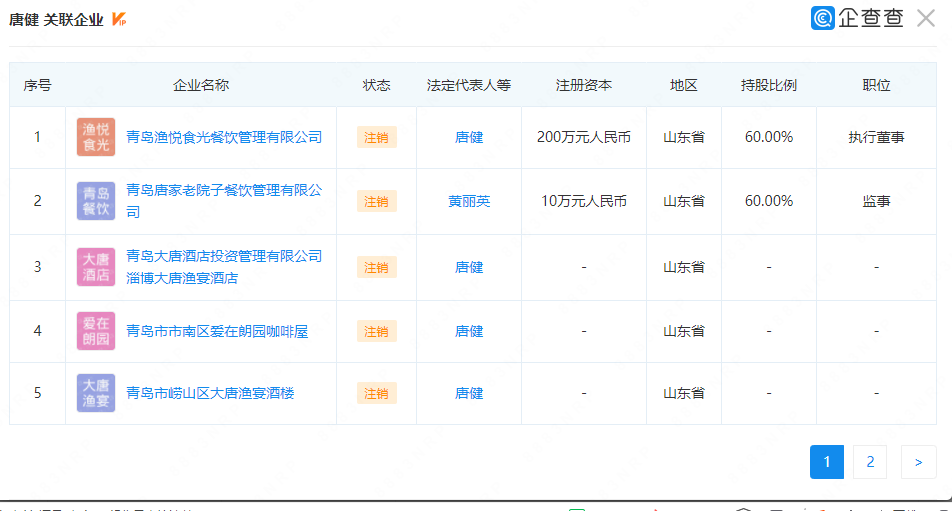Screen dimensions: 952x511
Task: Click the 青岛餐饮 company logo icon
Action: [x=96, y=201]
